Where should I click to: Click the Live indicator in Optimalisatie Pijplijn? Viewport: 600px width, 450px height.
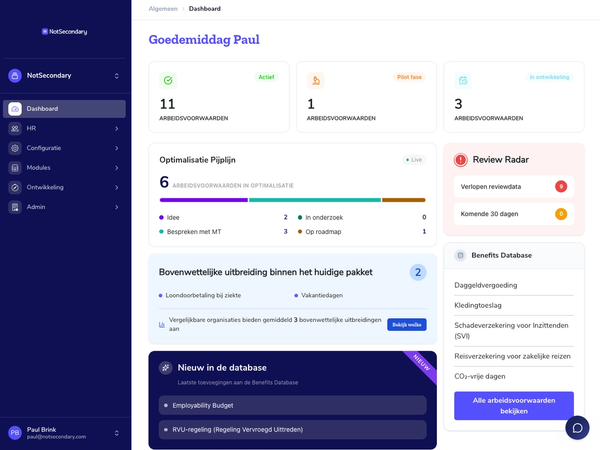click(x=414, y=160)
